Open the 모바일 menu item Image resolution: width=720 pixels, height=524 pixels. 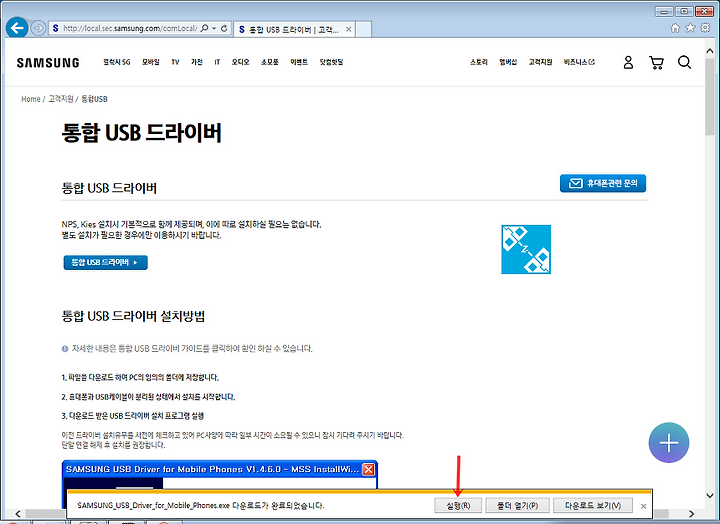pyautogui.click(x=151, y=62)
